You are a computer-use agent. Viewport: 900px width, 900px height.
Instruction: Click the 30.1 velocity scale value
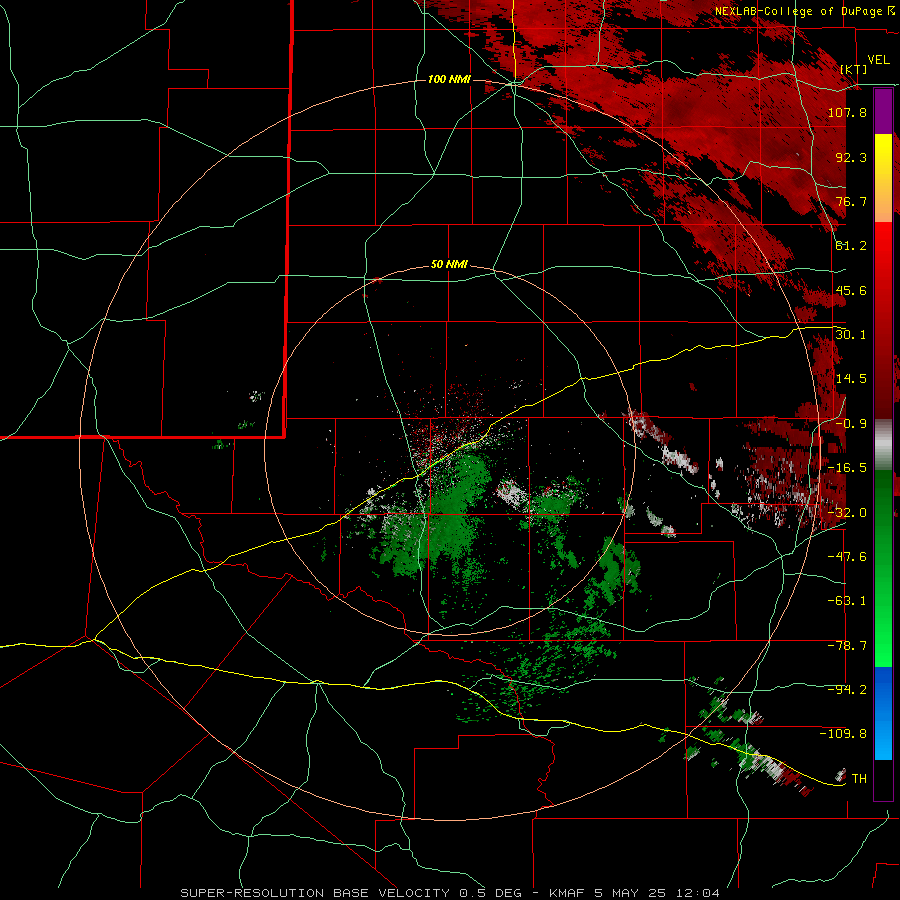tap(851, 335)
